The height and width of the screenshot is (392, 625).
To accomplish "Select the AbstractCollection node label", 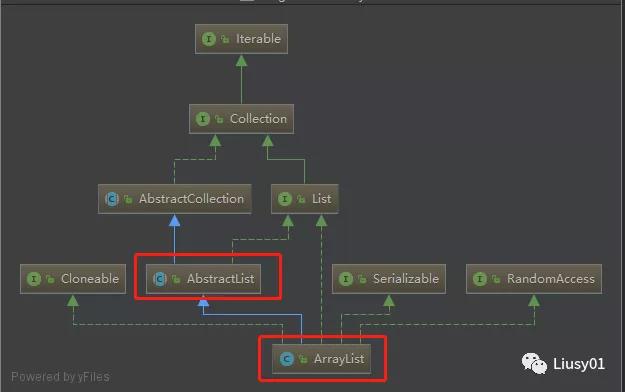I will pos(191,199).
